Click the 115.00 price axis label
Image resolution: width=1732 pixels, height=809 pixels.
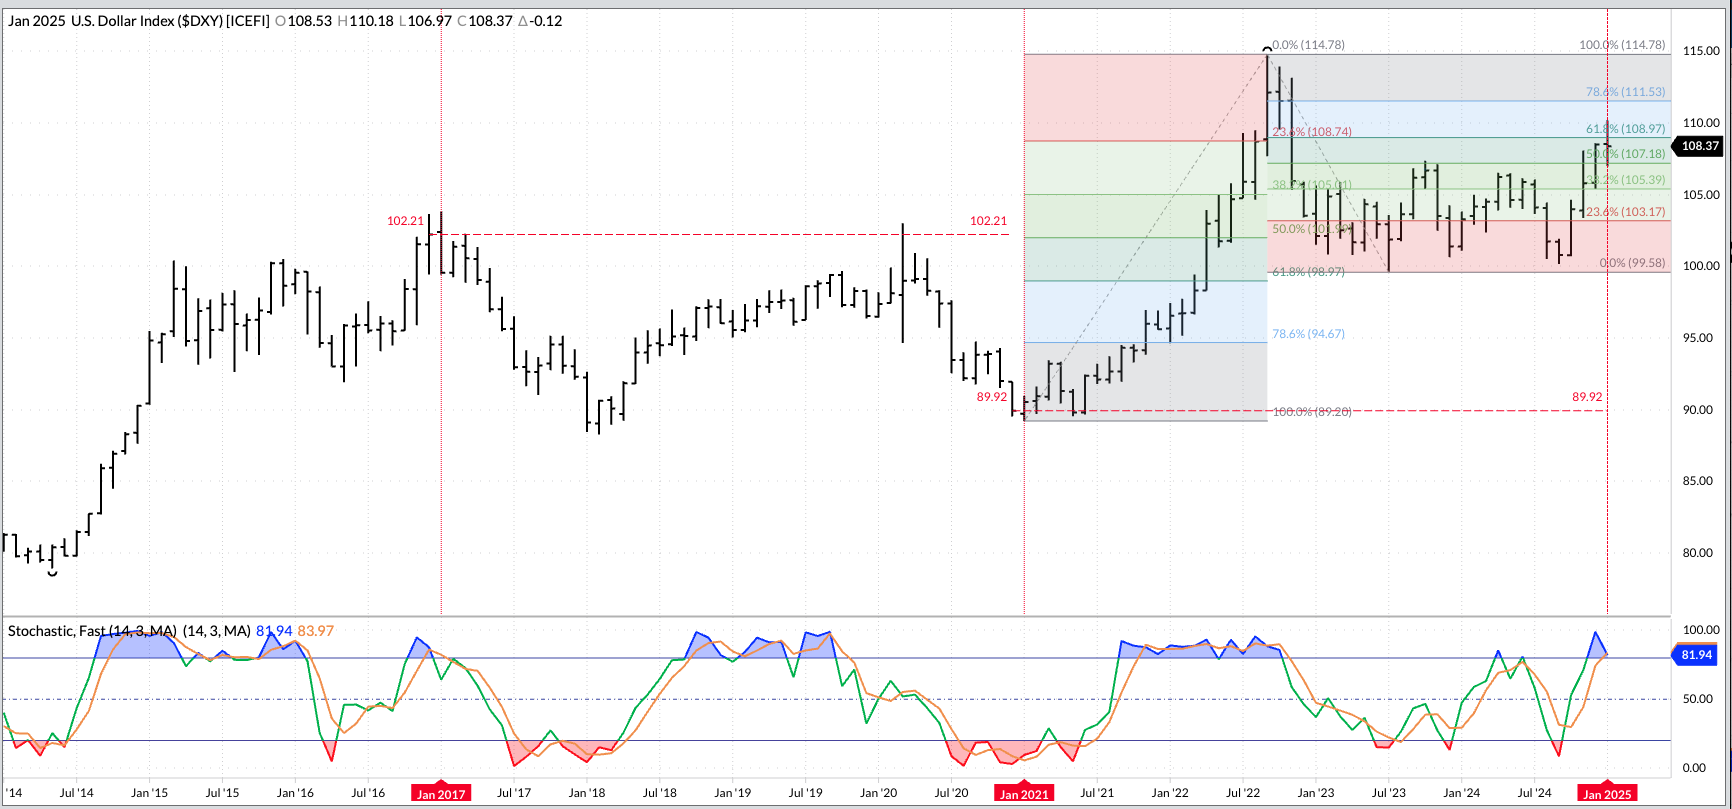point(1700,51)
